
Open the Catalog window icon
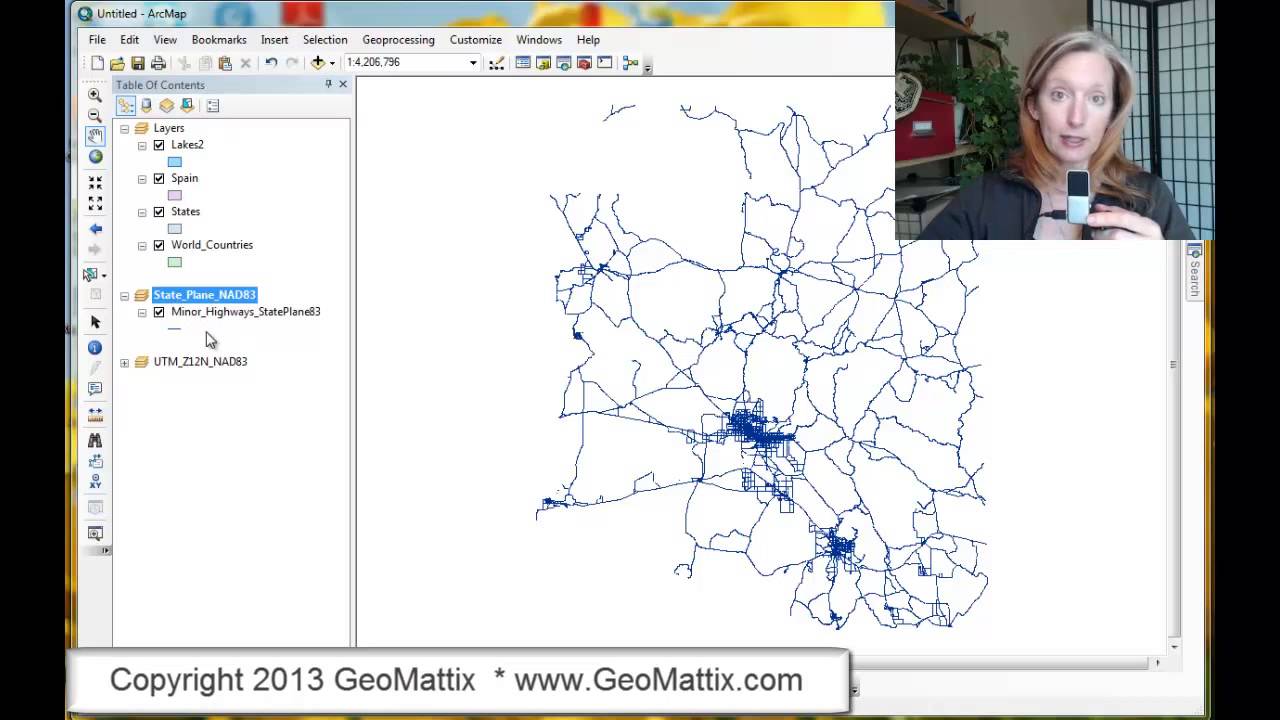(x=543, y=63)
